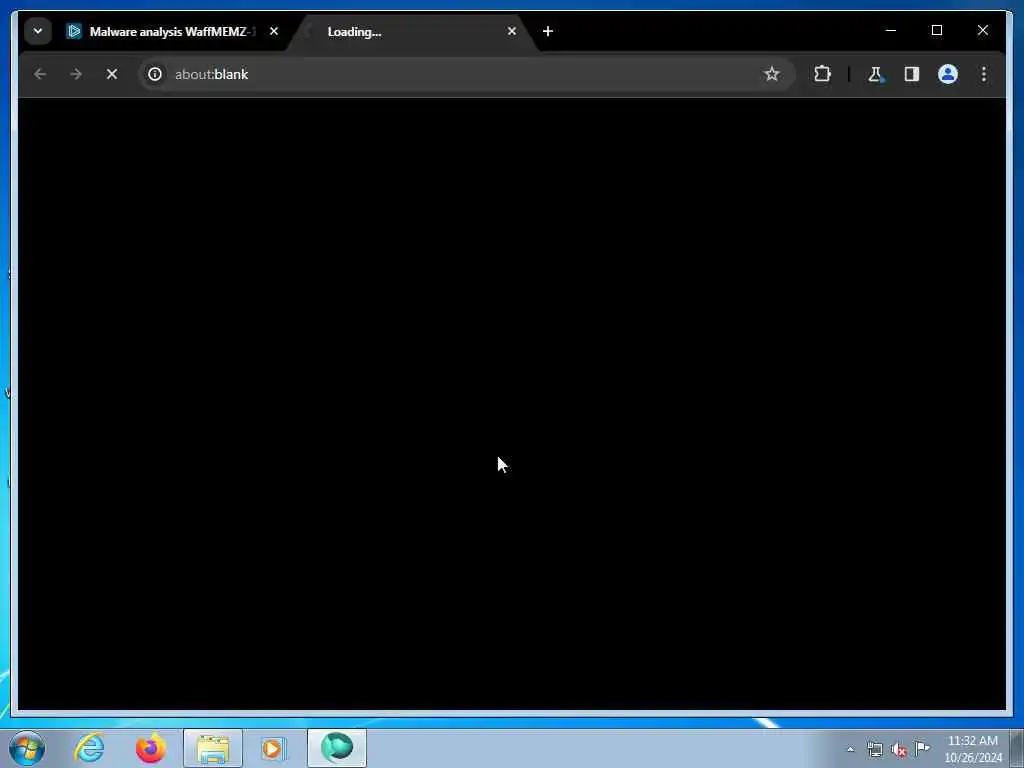Toggle the side panel
1024x768 pixels.
[x=912, y=74]
